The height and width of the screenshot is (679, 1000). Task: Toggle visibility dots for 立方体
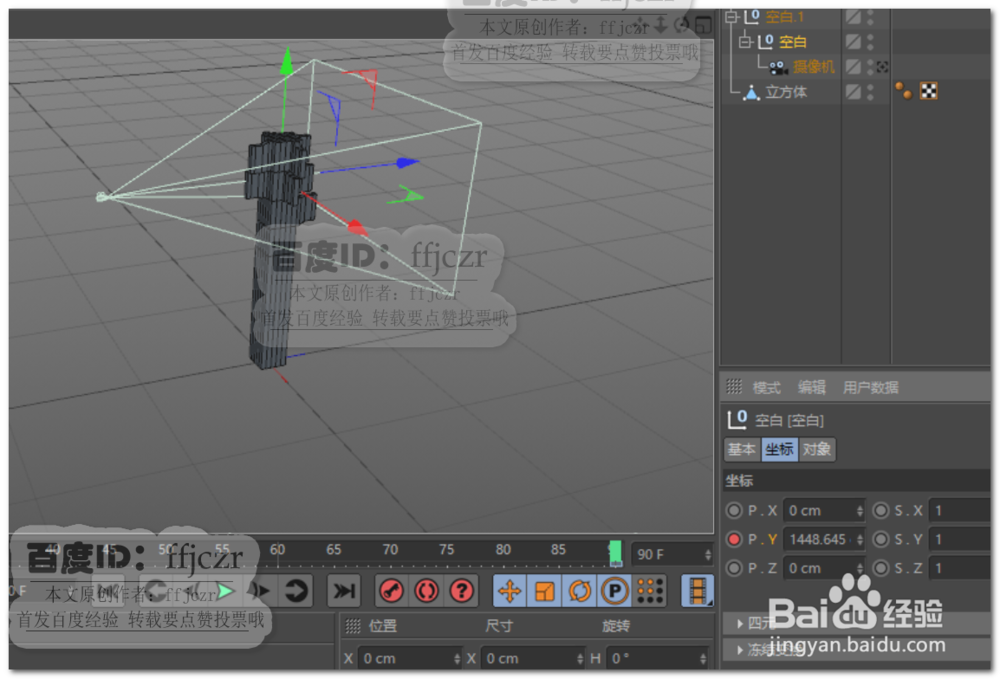click(871, 92)
